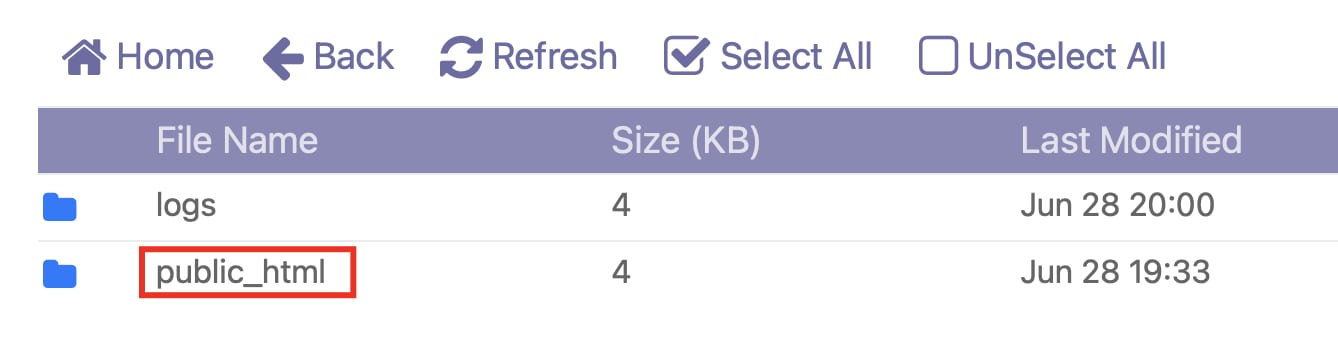The height and width of the screenshot is (360, 1338).
Task: UnSelect All files in list
Action: pyautogui.click(x=1042, y=57)
